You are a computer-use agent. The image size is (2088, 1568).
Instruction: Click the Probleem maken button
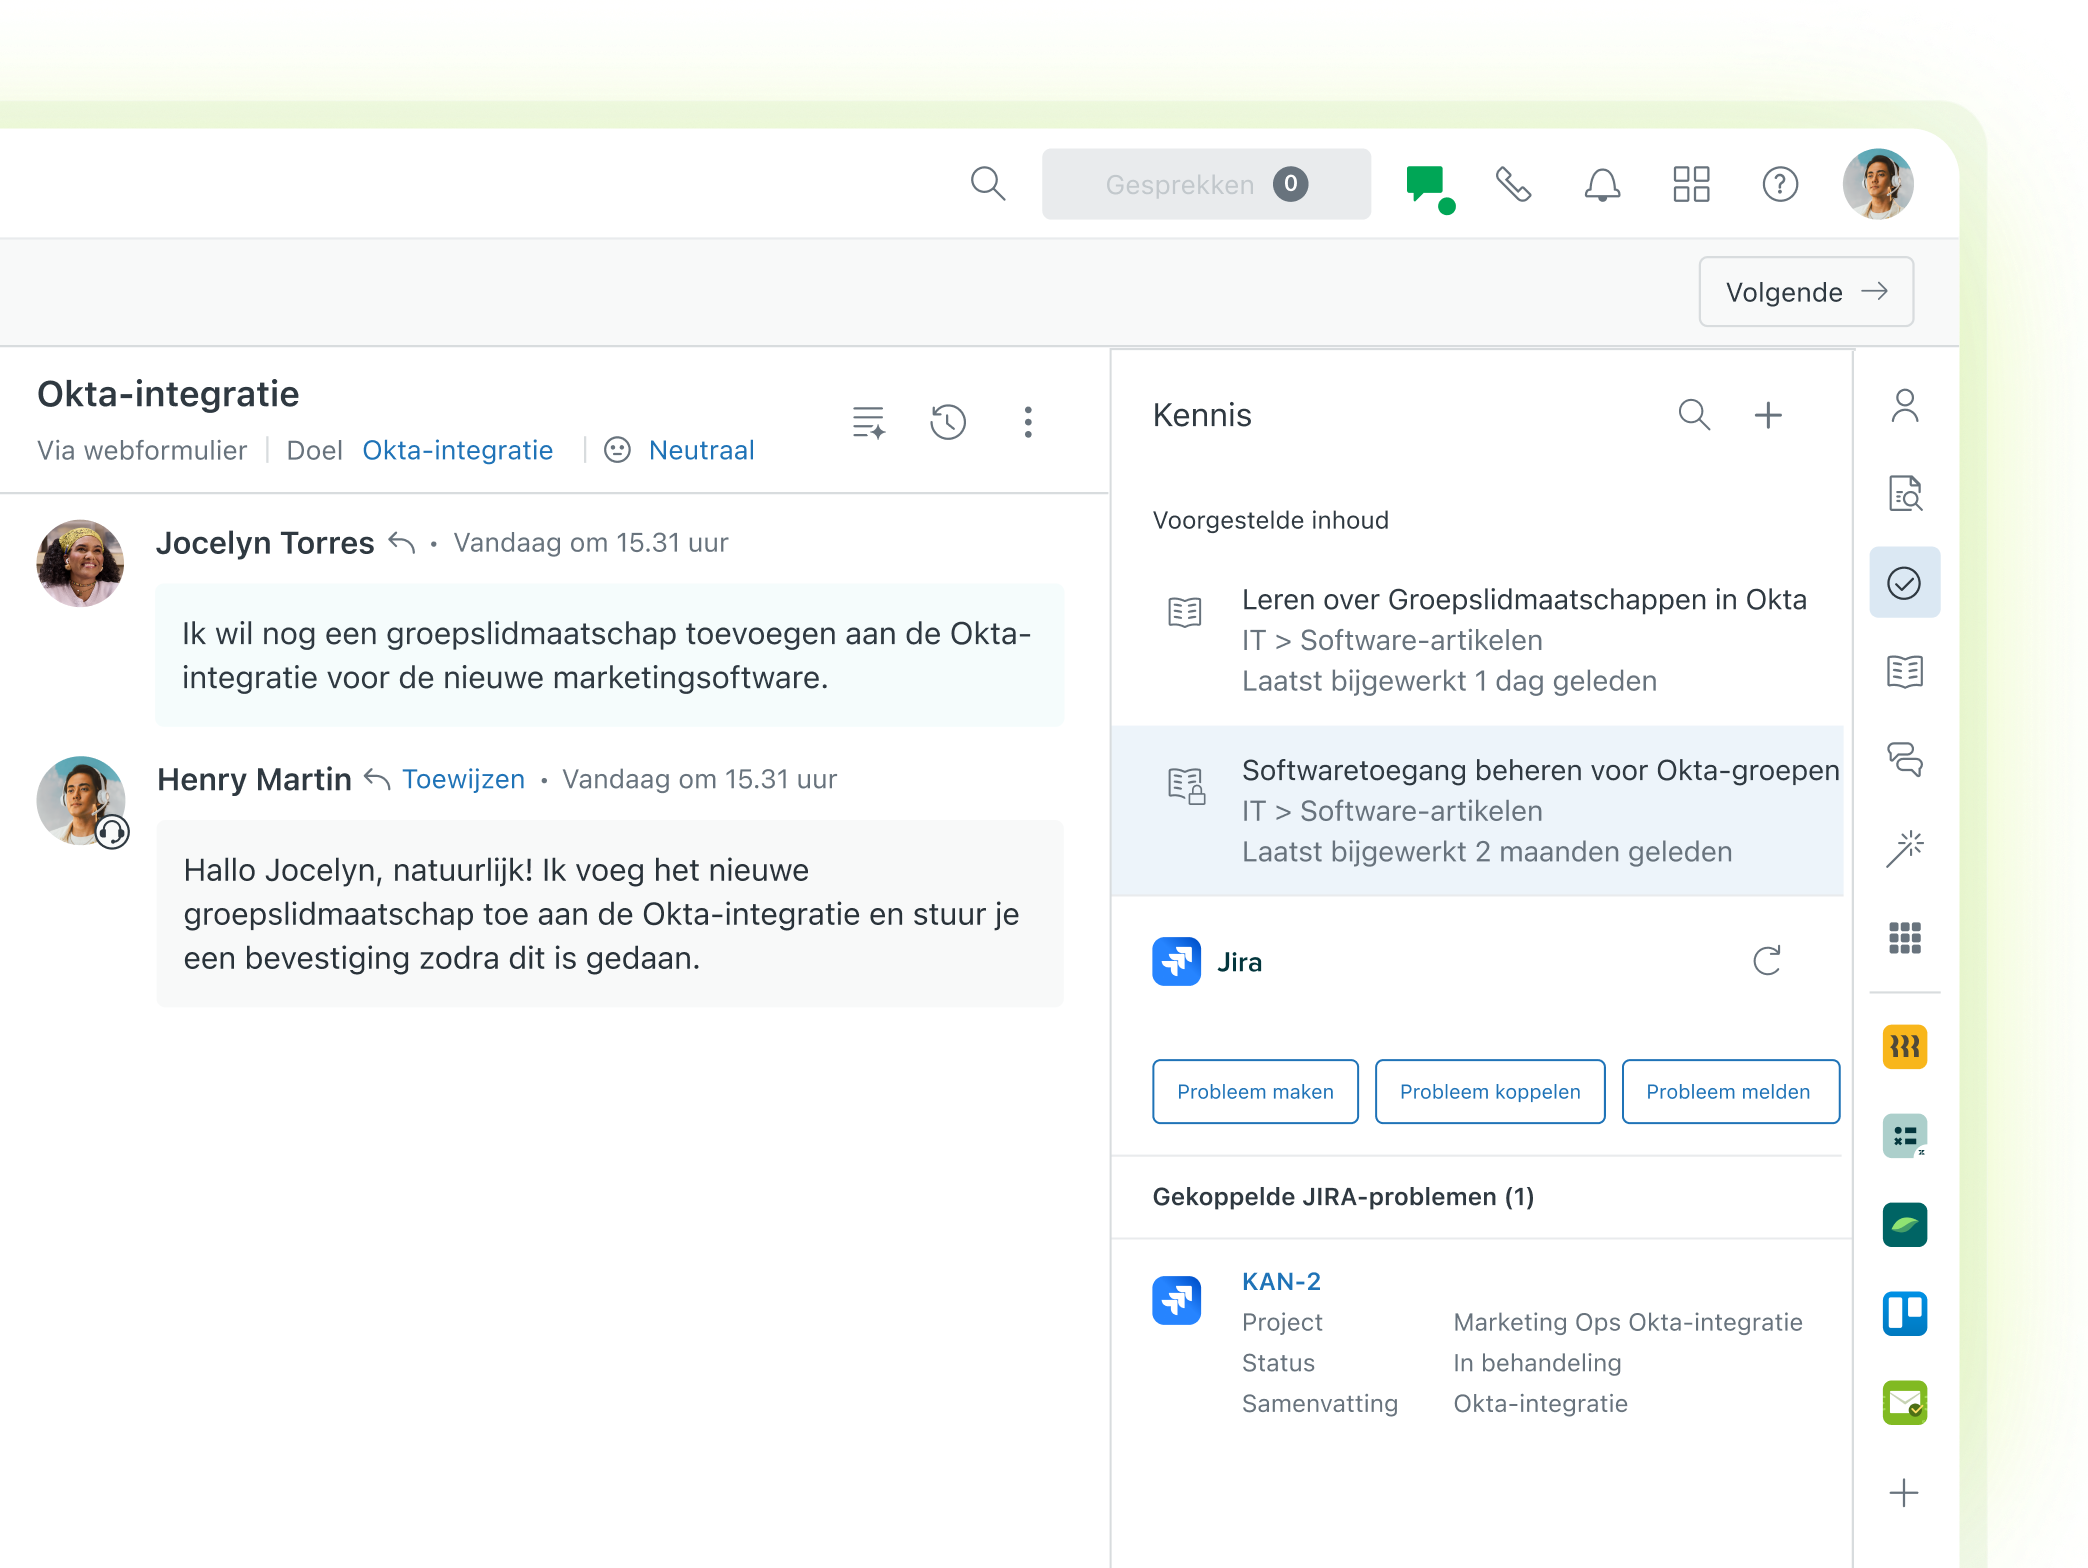click(1254, 1091)
